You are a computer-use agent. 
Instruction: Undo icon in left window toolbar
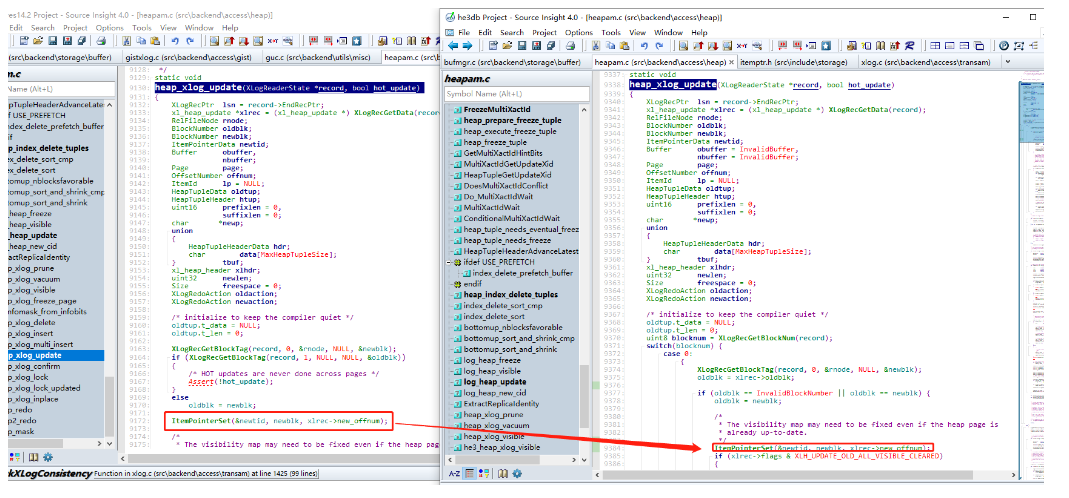tap(175, 41)
